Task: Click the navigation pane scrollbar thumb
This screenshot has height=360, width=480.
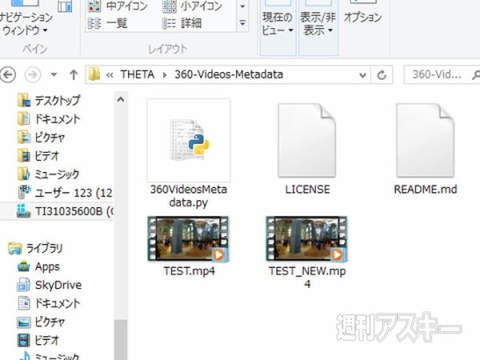Action: 121,340
